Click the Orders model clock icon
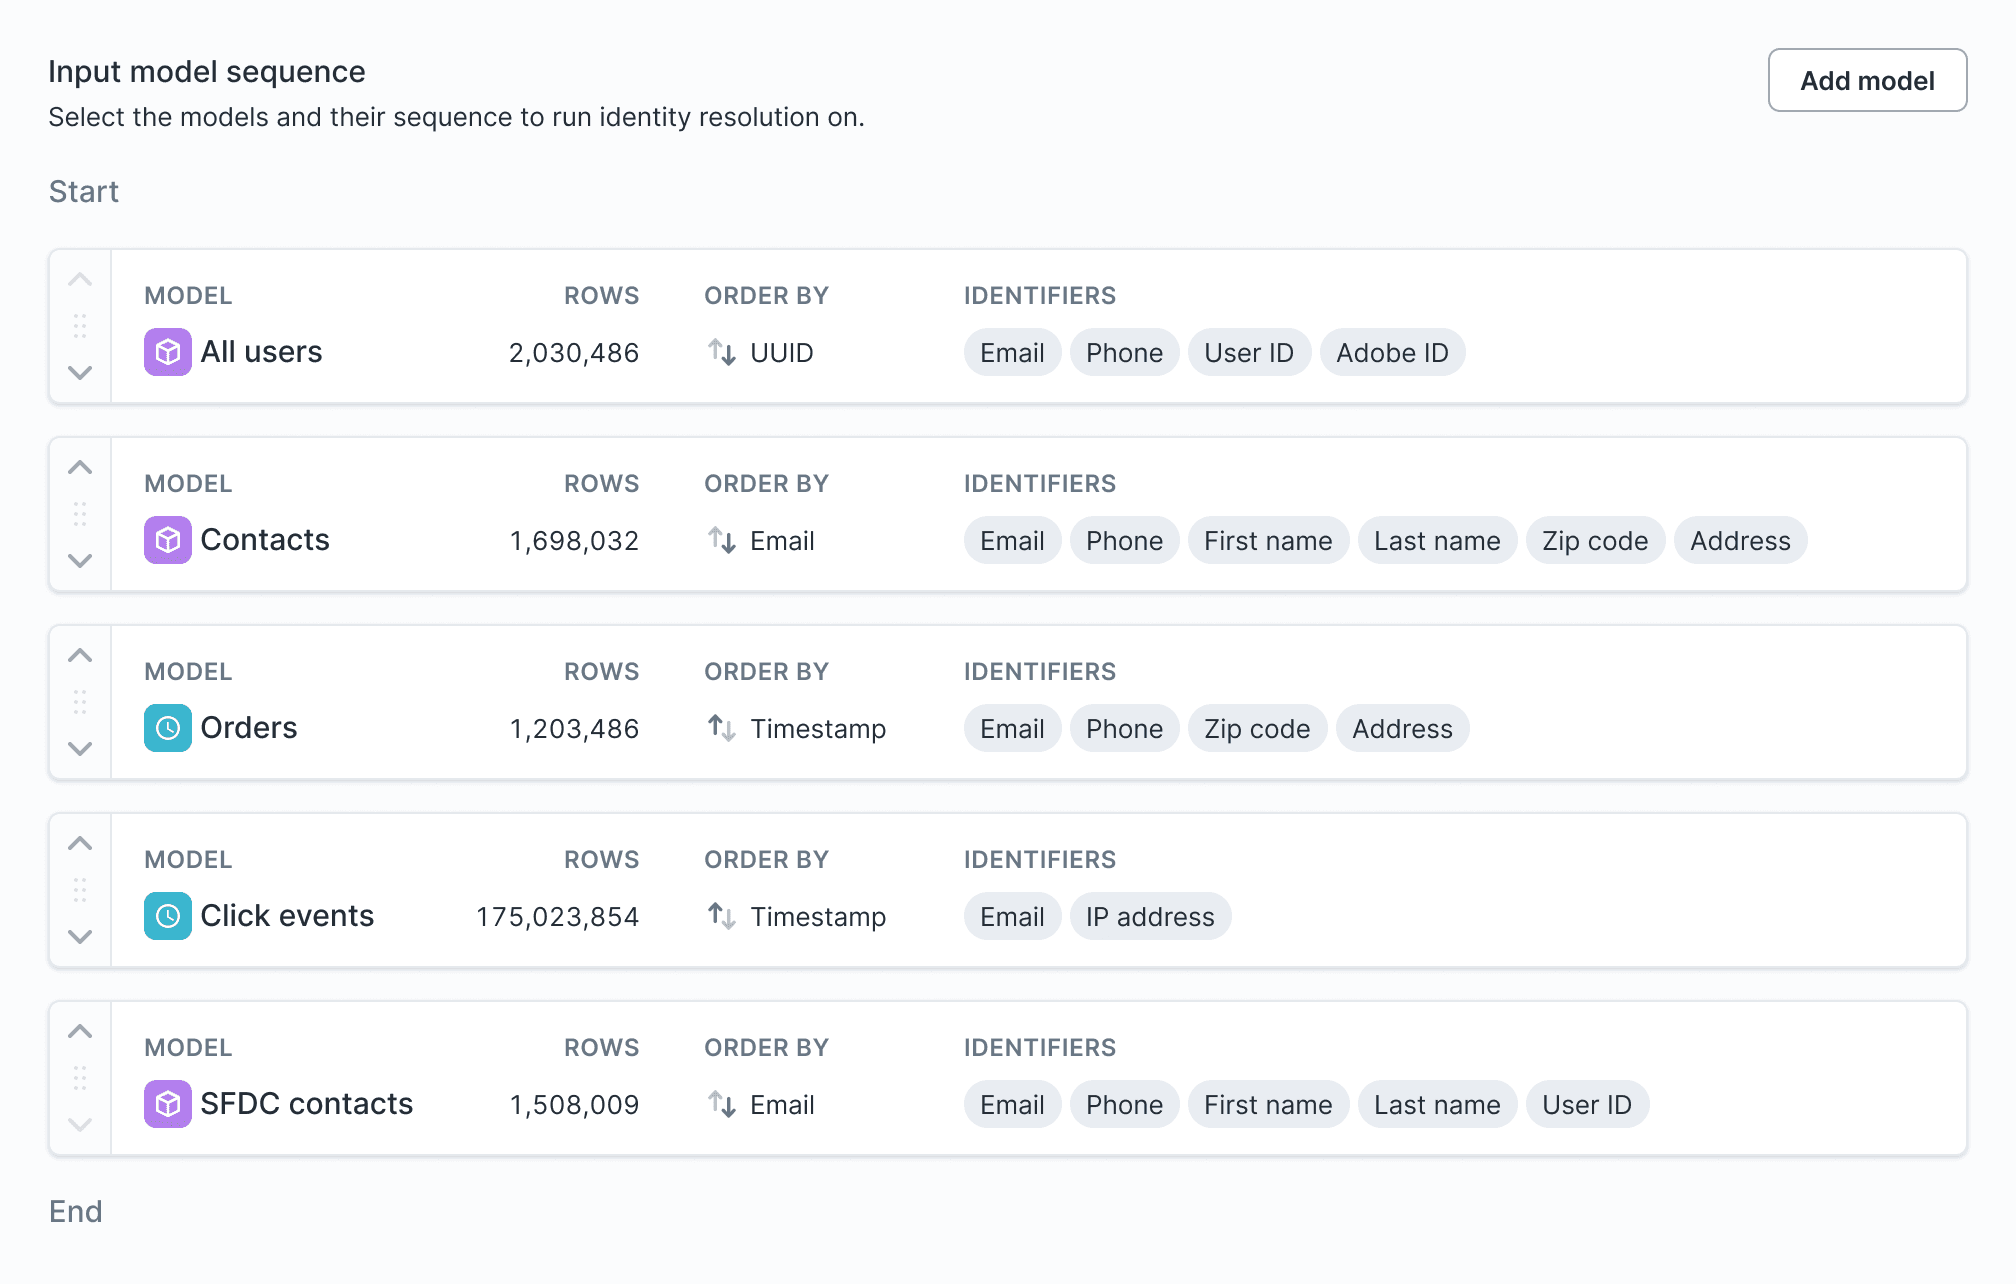This screenshot has width=2016, height=1284. point(166,727)
